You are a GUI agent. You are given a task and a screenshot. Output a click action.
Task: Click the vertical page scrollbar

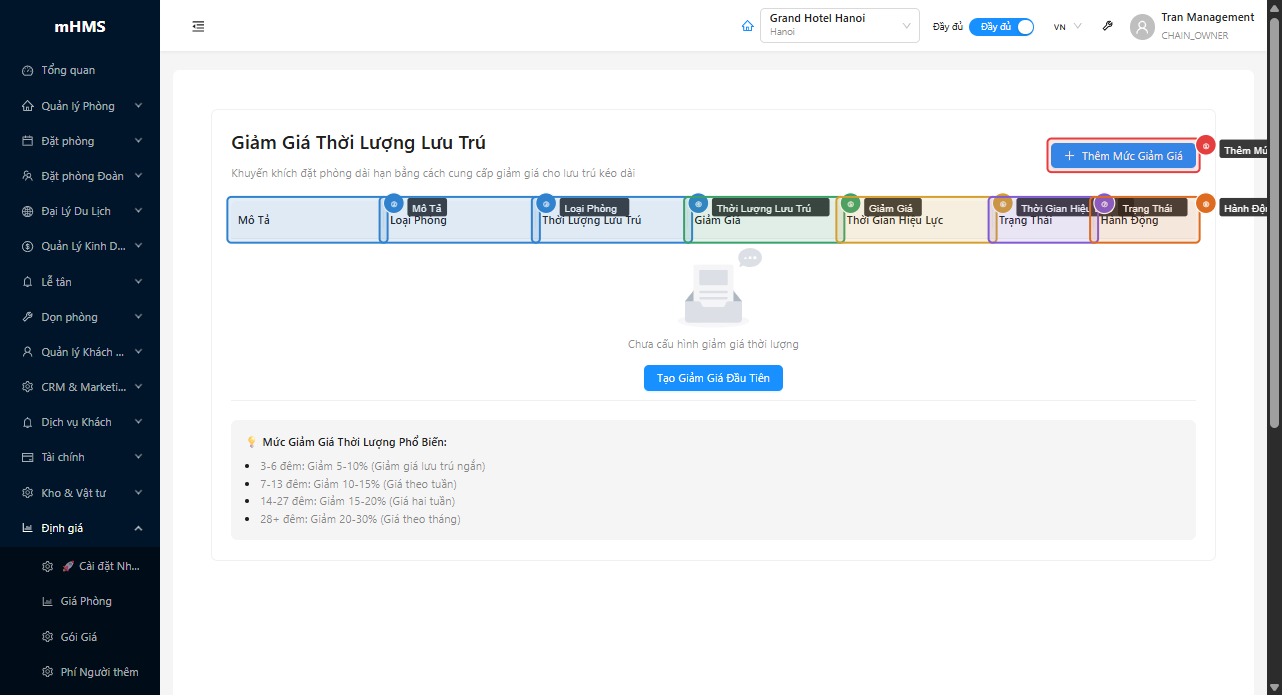[x=1274, y=220]
